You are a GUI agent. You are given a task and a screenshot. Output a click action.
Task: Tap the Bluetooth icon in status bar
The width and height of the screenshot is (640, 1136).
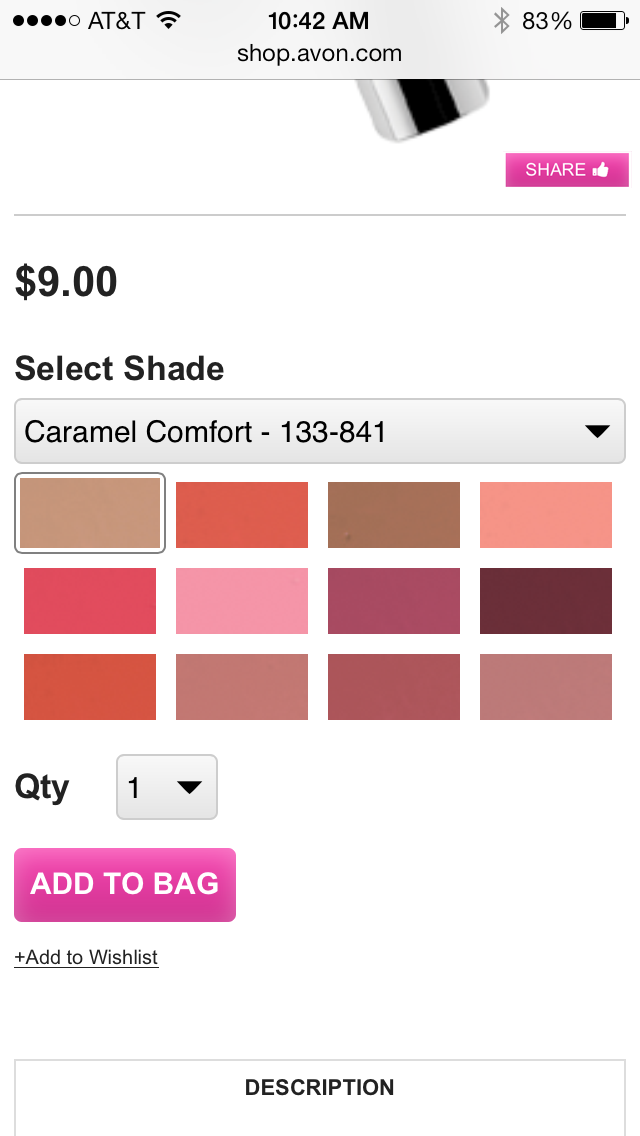pos(501,20)
